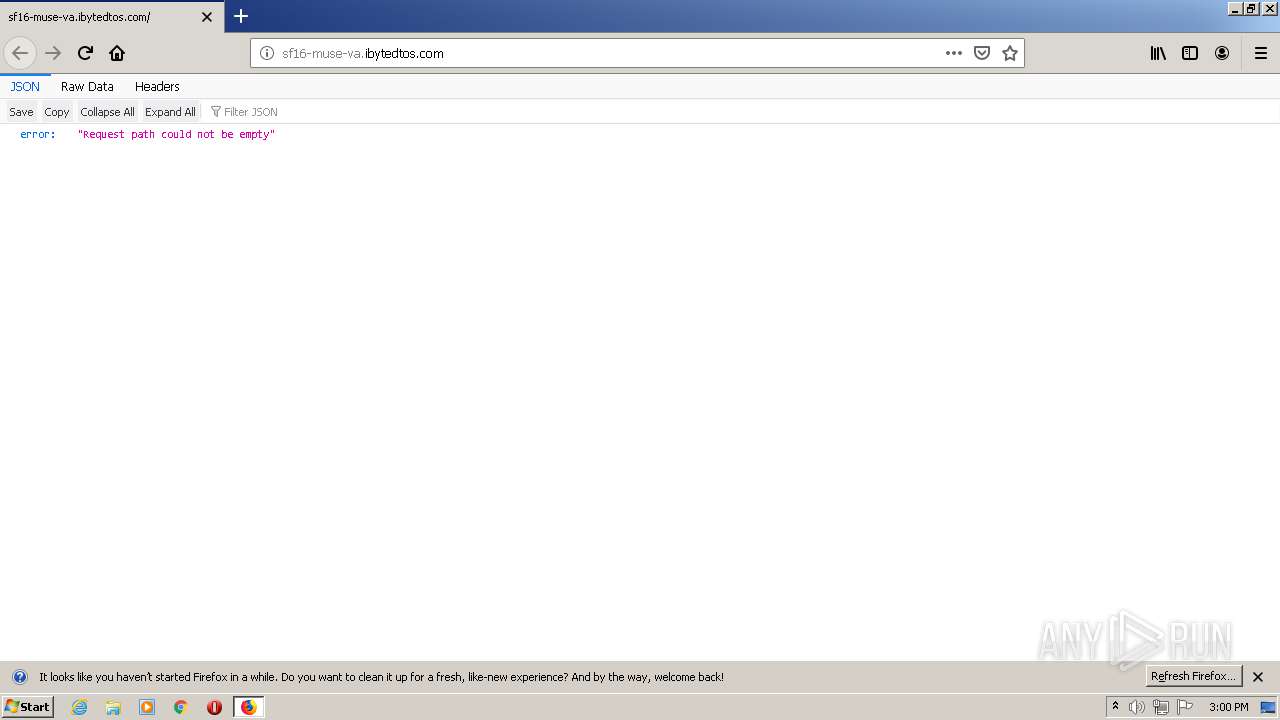Open the volume control tray icon
Image resolution: width=1280 pixels, height=720 pixels.
tap(1137, 707)
